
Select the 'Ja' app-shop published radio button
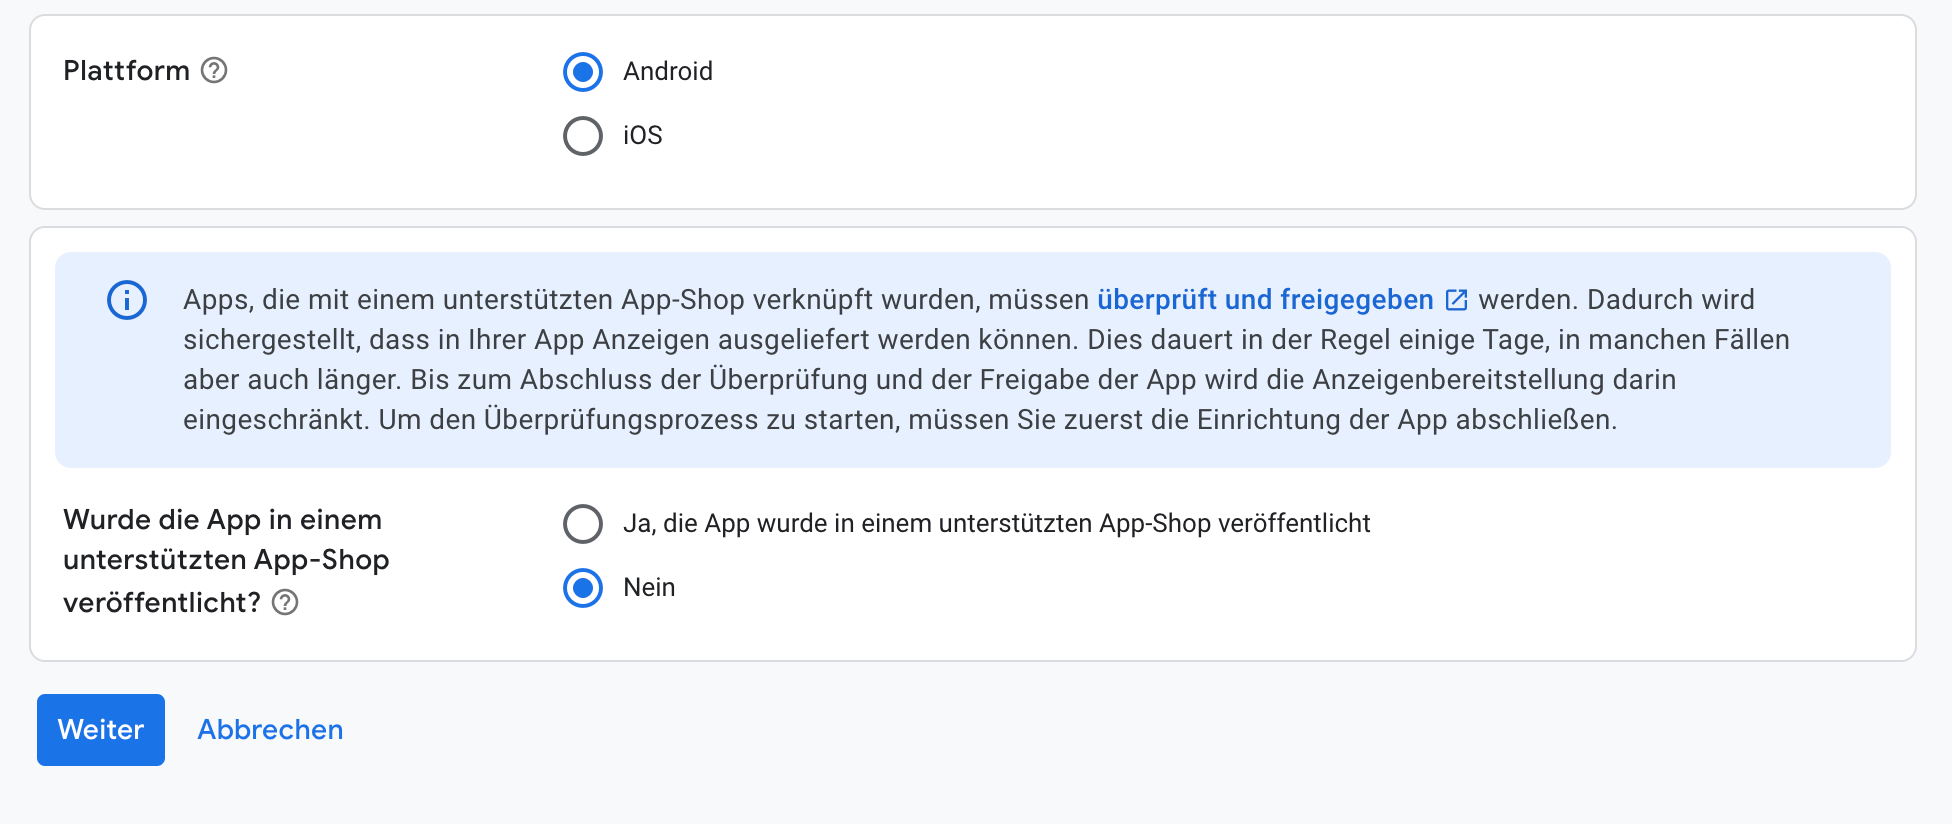coord(583,524)
